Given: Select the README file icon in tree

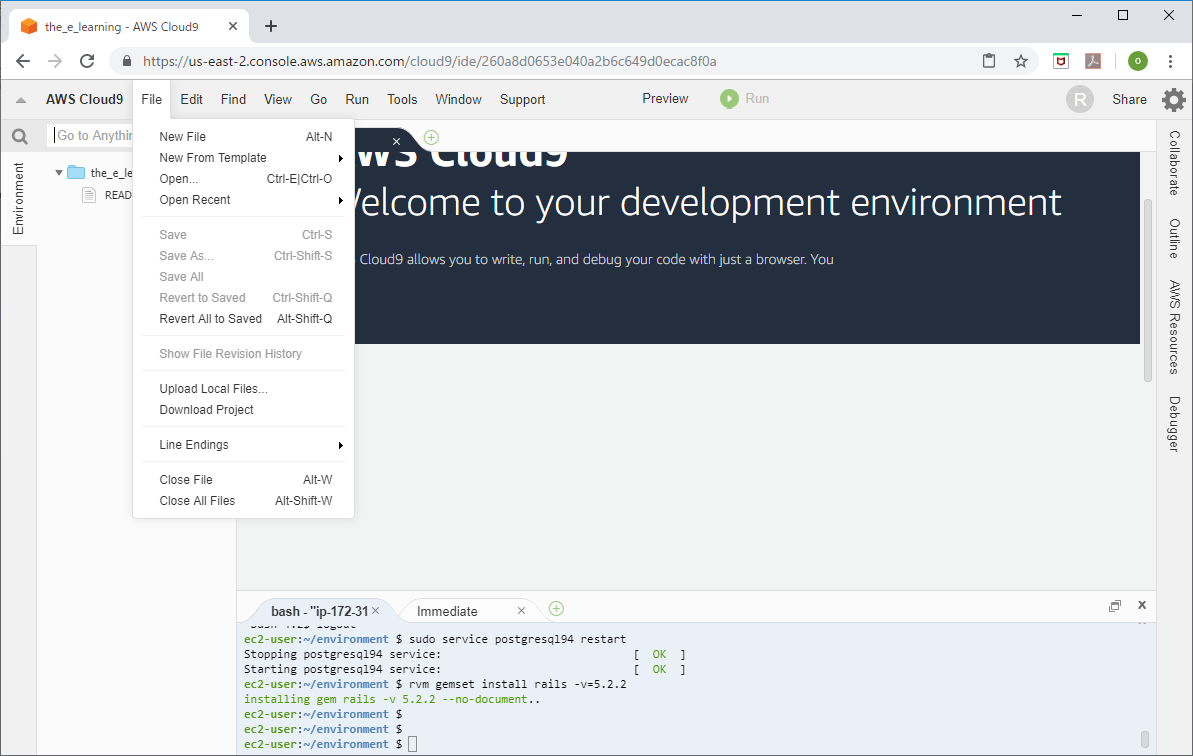Looking at the screenshot, I should click(x=89, y=195).
